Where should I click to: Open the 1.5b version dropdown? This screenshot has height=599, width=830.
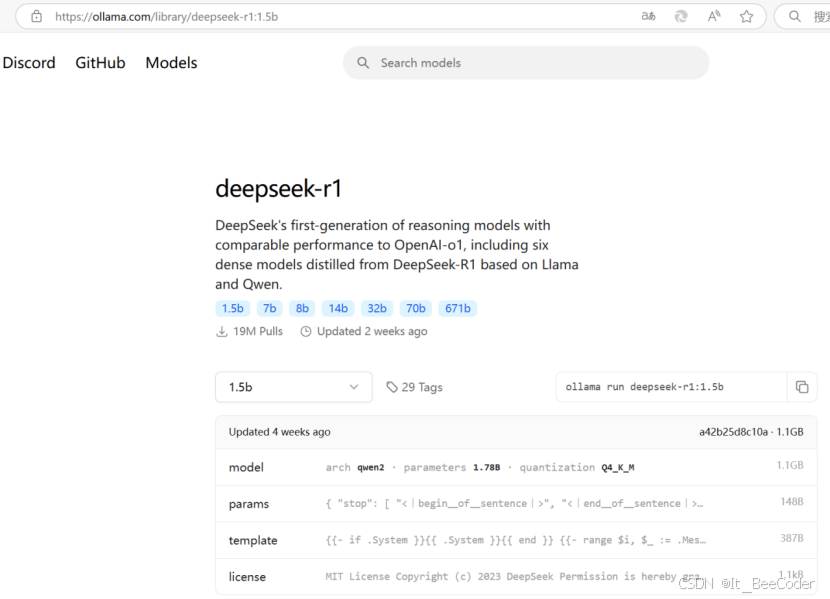294,387
